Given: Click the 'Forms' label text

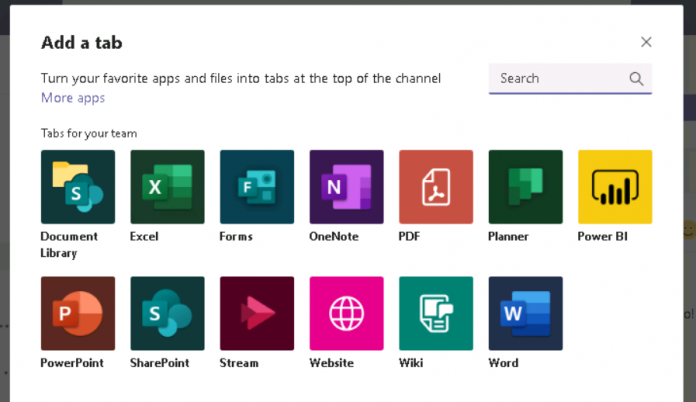Looking at the screenshot, I should pos(236,236).
